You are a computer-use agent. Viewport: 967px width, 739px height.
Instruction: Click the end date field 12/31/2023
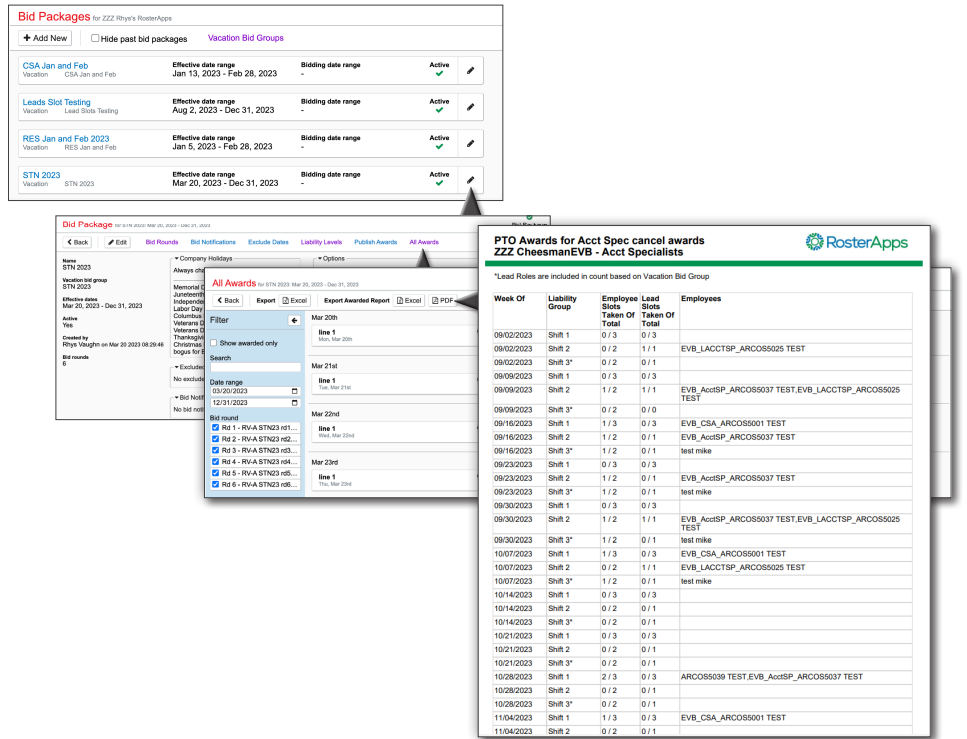[x=255, y=403]
